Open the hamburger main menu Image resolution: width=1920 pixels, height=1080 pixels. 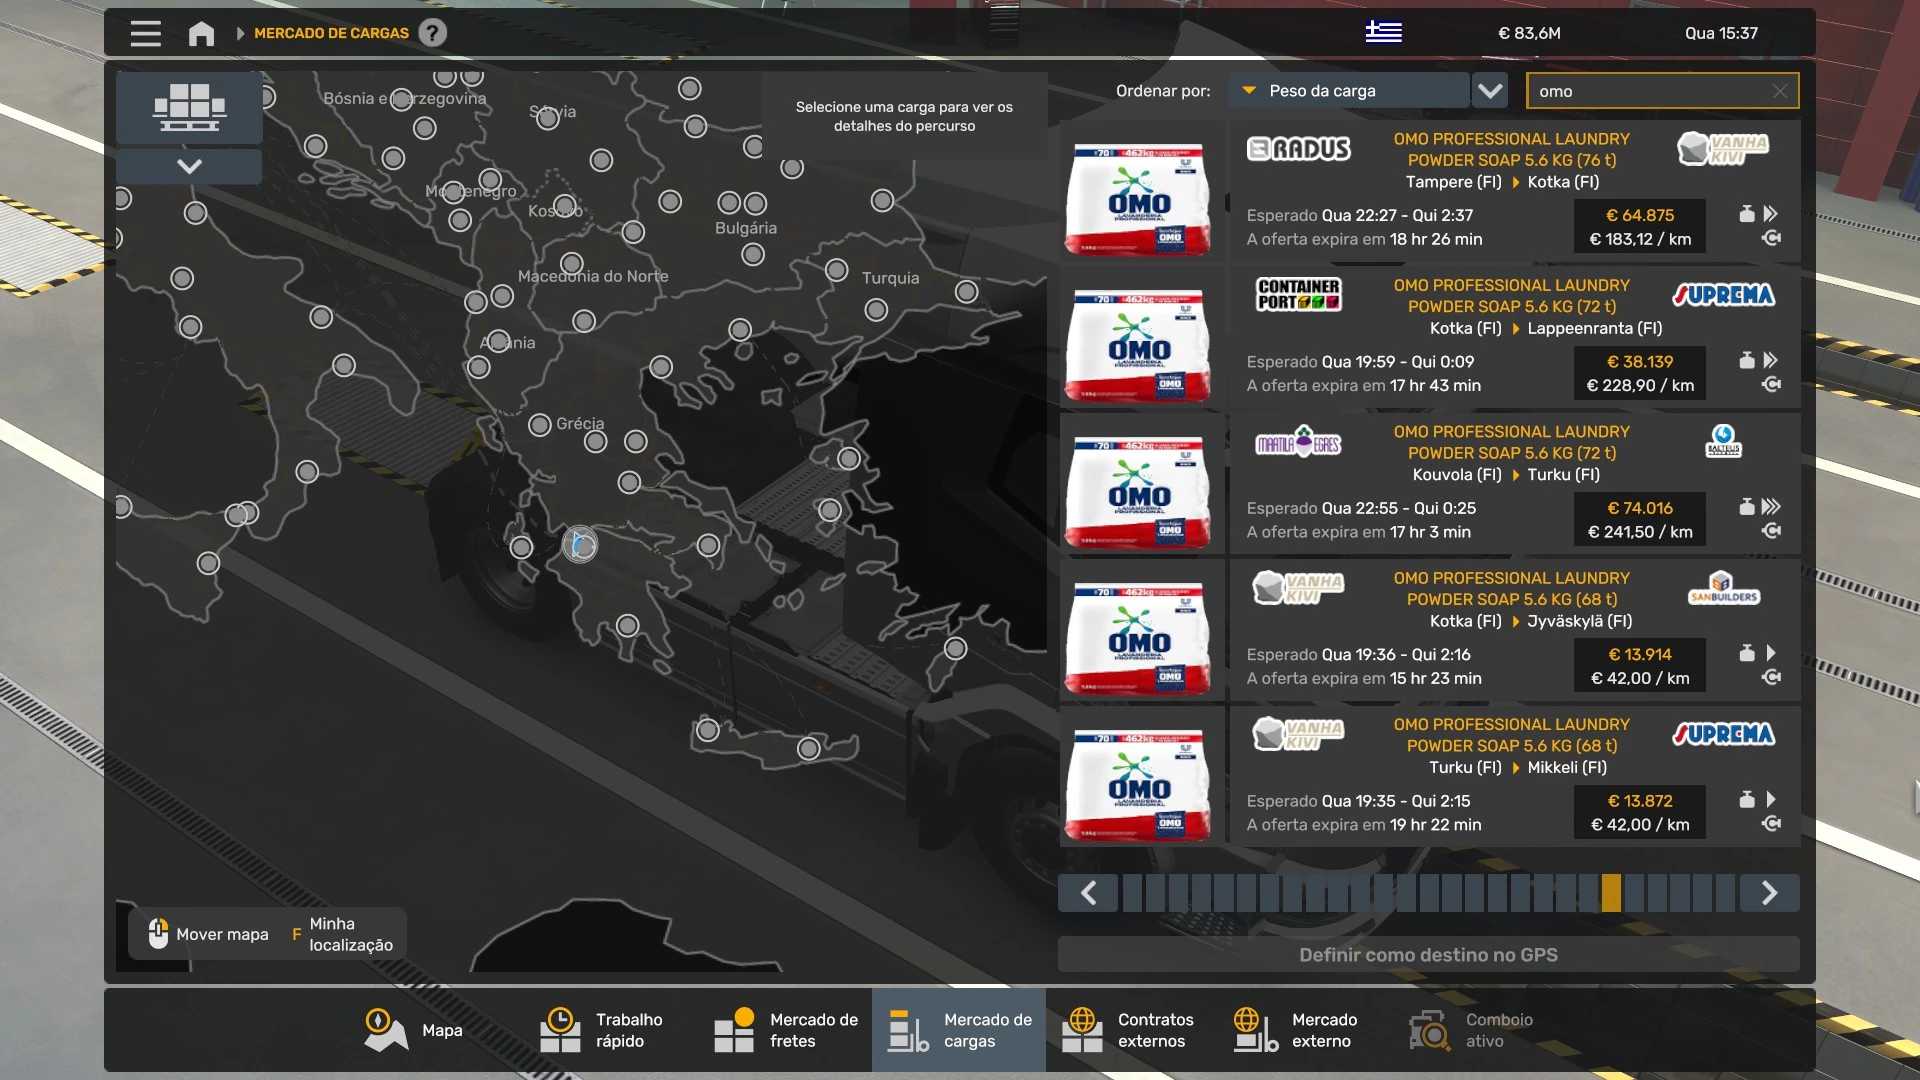pyautogui.click(x=145, y=33)
